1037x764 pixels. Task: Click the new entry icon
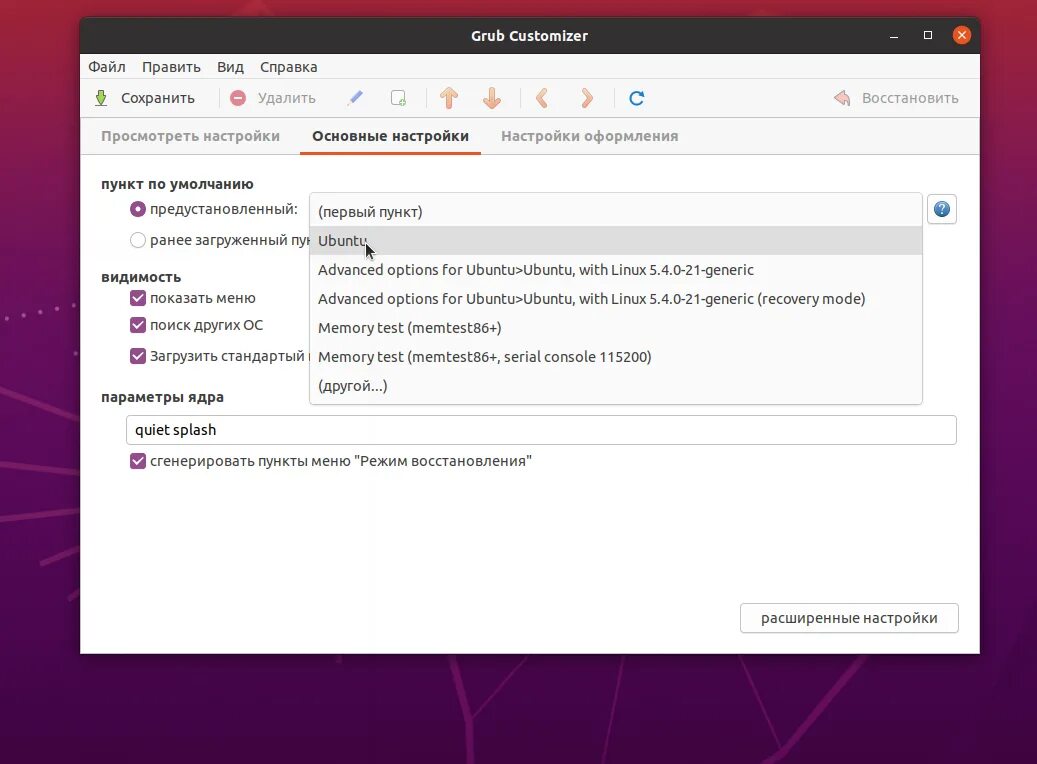pyautogui.click(x=398, y=99)
